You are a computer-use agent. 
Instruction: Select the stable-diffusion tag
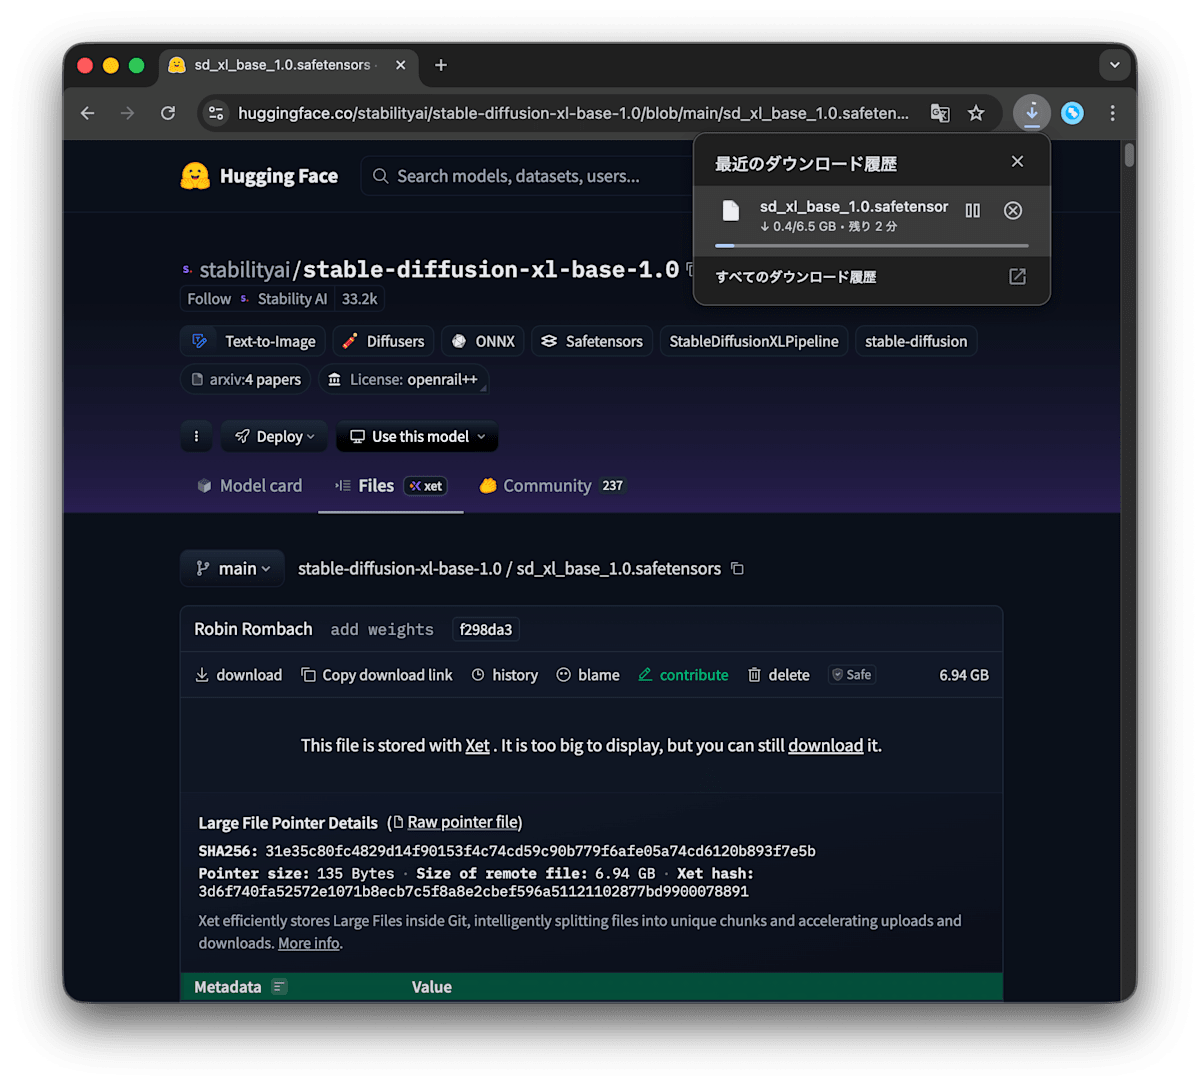coord(916,341)
